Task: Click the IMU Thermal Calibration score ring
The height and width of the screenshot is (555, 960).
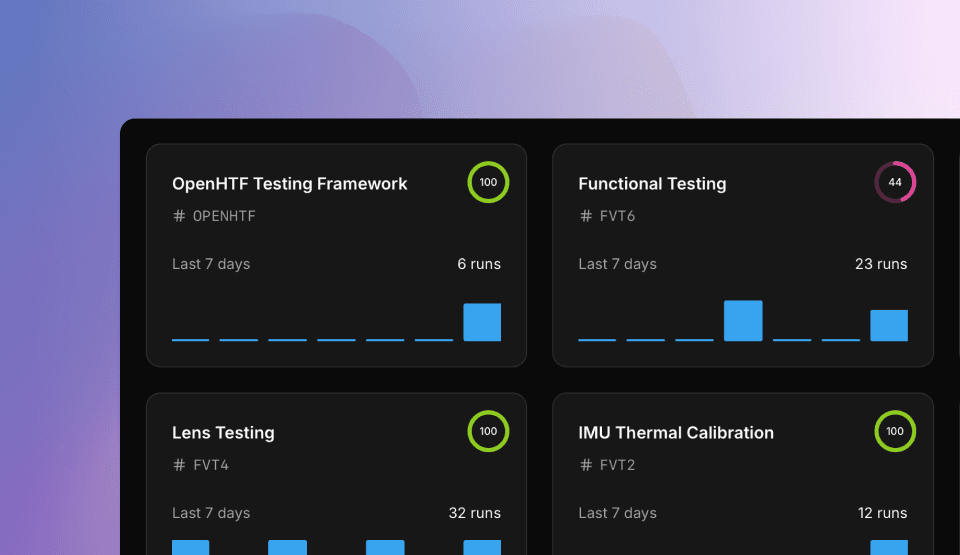Action: coord(895,432)
